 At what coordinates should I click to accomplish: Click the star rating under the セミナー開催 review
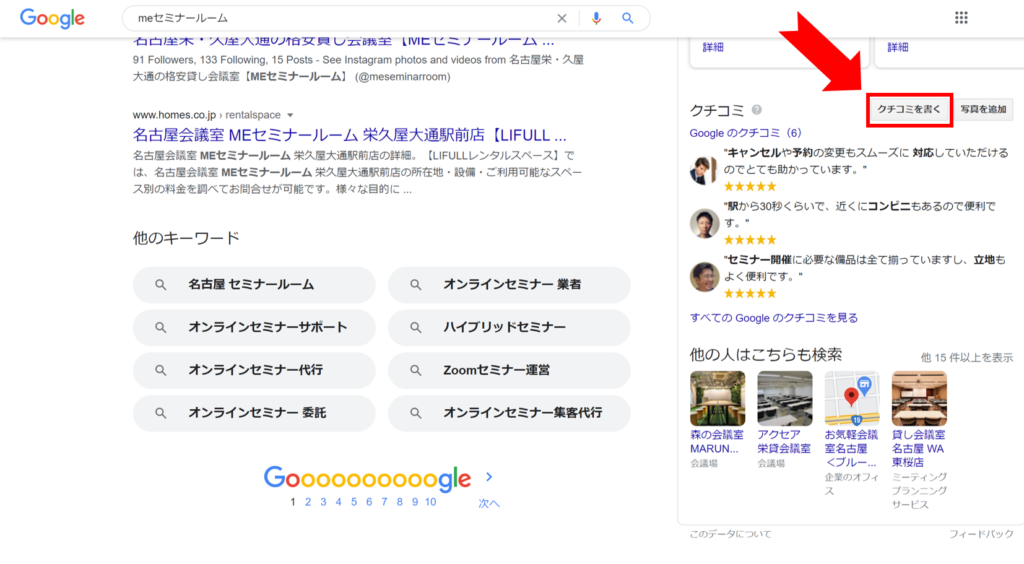[750, 294]
